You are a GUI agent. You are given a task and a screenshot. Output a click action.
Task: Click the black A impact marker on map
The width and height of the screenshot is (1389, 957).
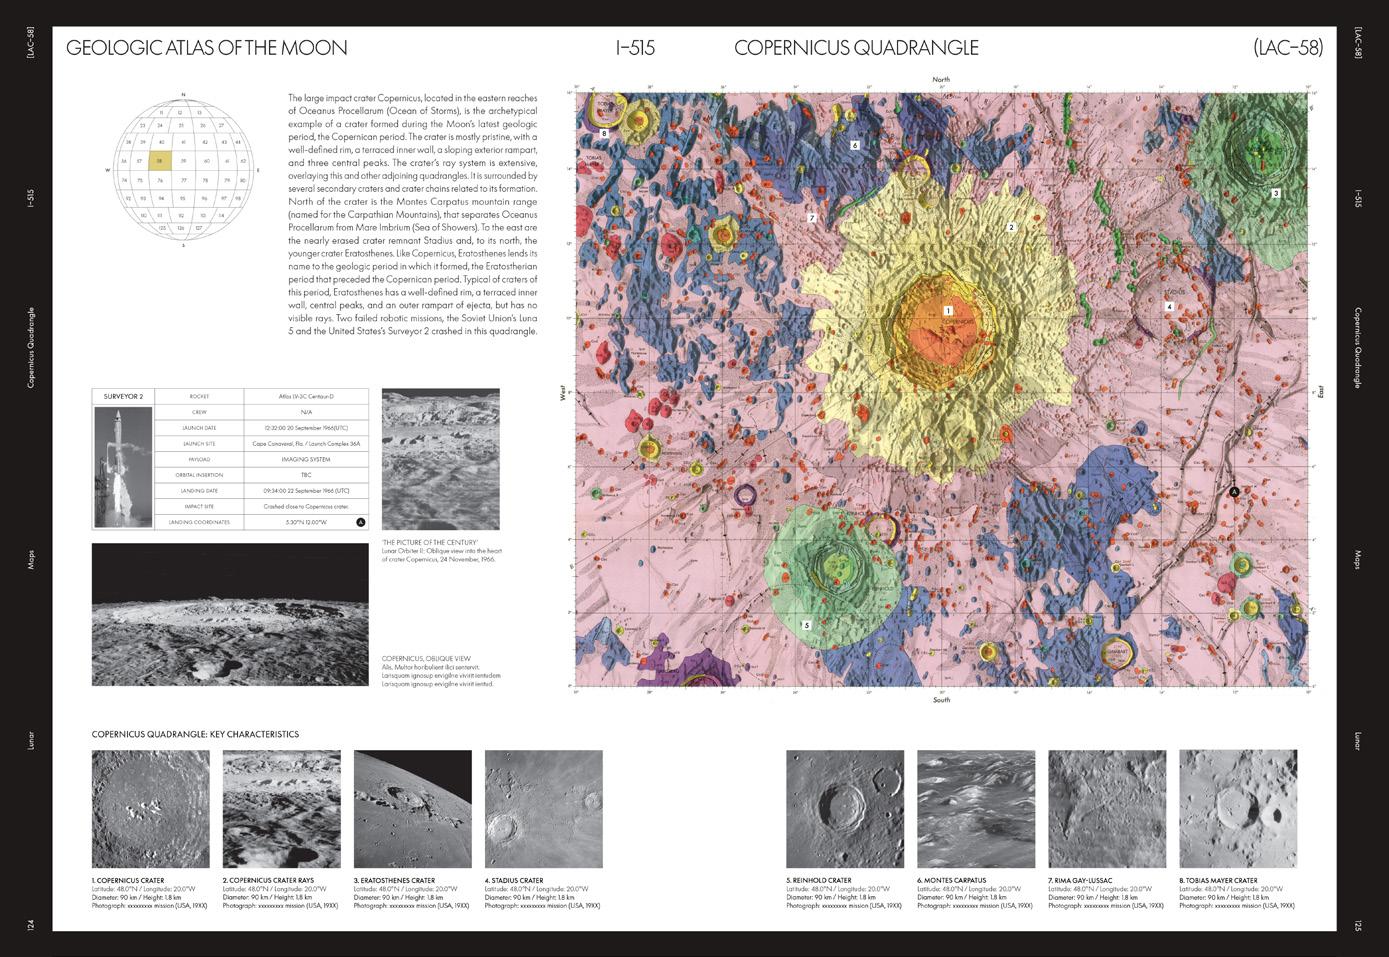pos(1233,492)
